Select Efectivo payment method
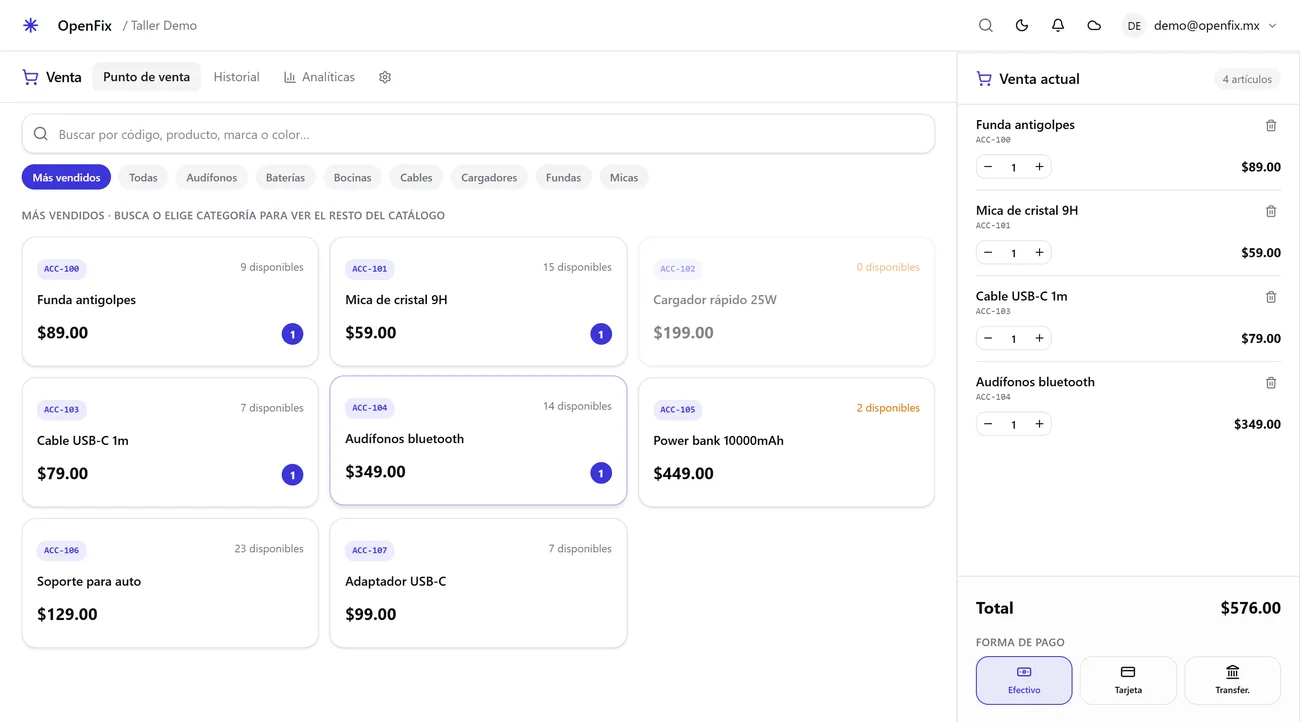Screen dimensions: 1300x722 pos(1024,680)
